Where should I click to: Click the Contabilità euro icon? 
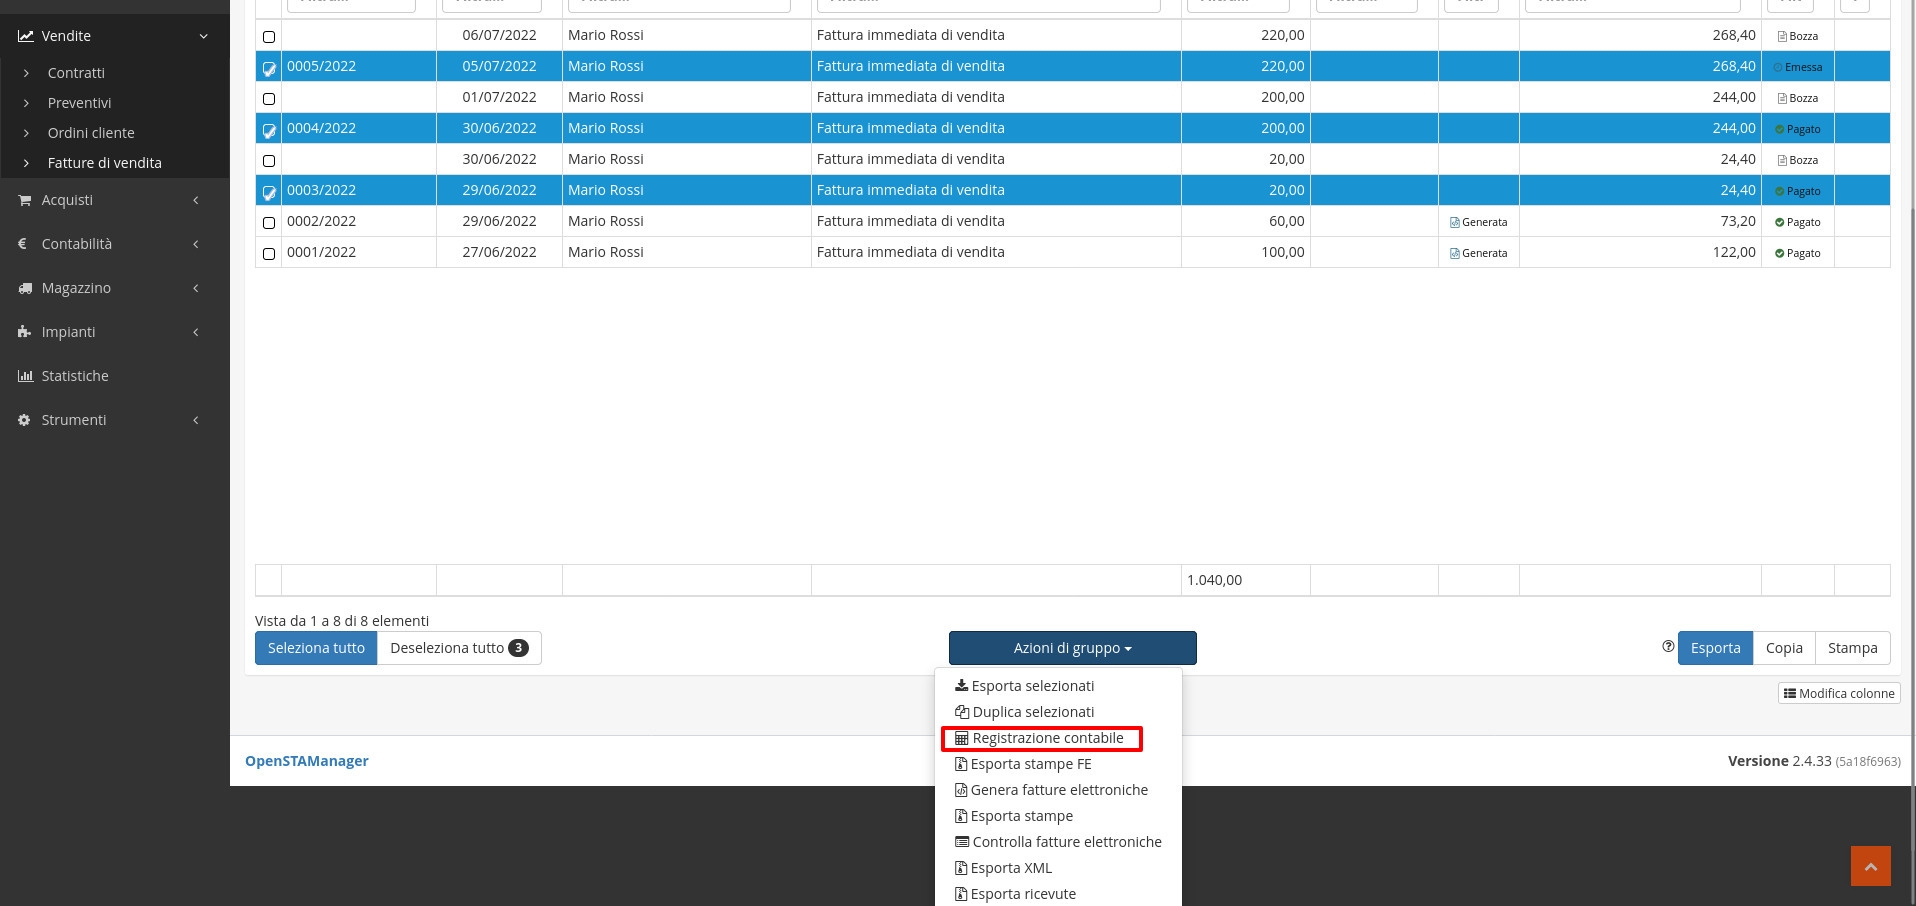(23, 244)
